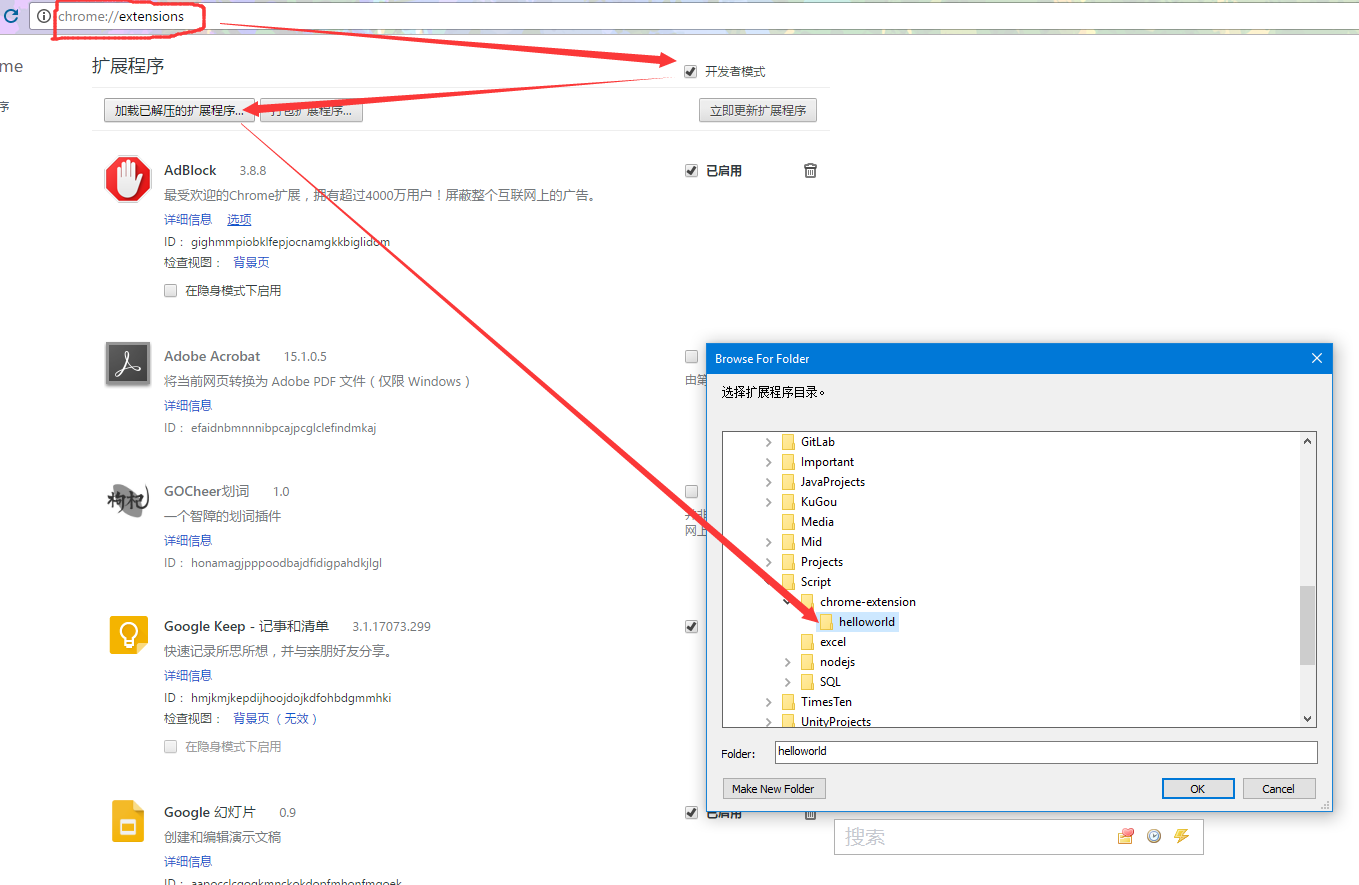
Task: Expand the KuGou folder node
Action: tap(769, 502)
